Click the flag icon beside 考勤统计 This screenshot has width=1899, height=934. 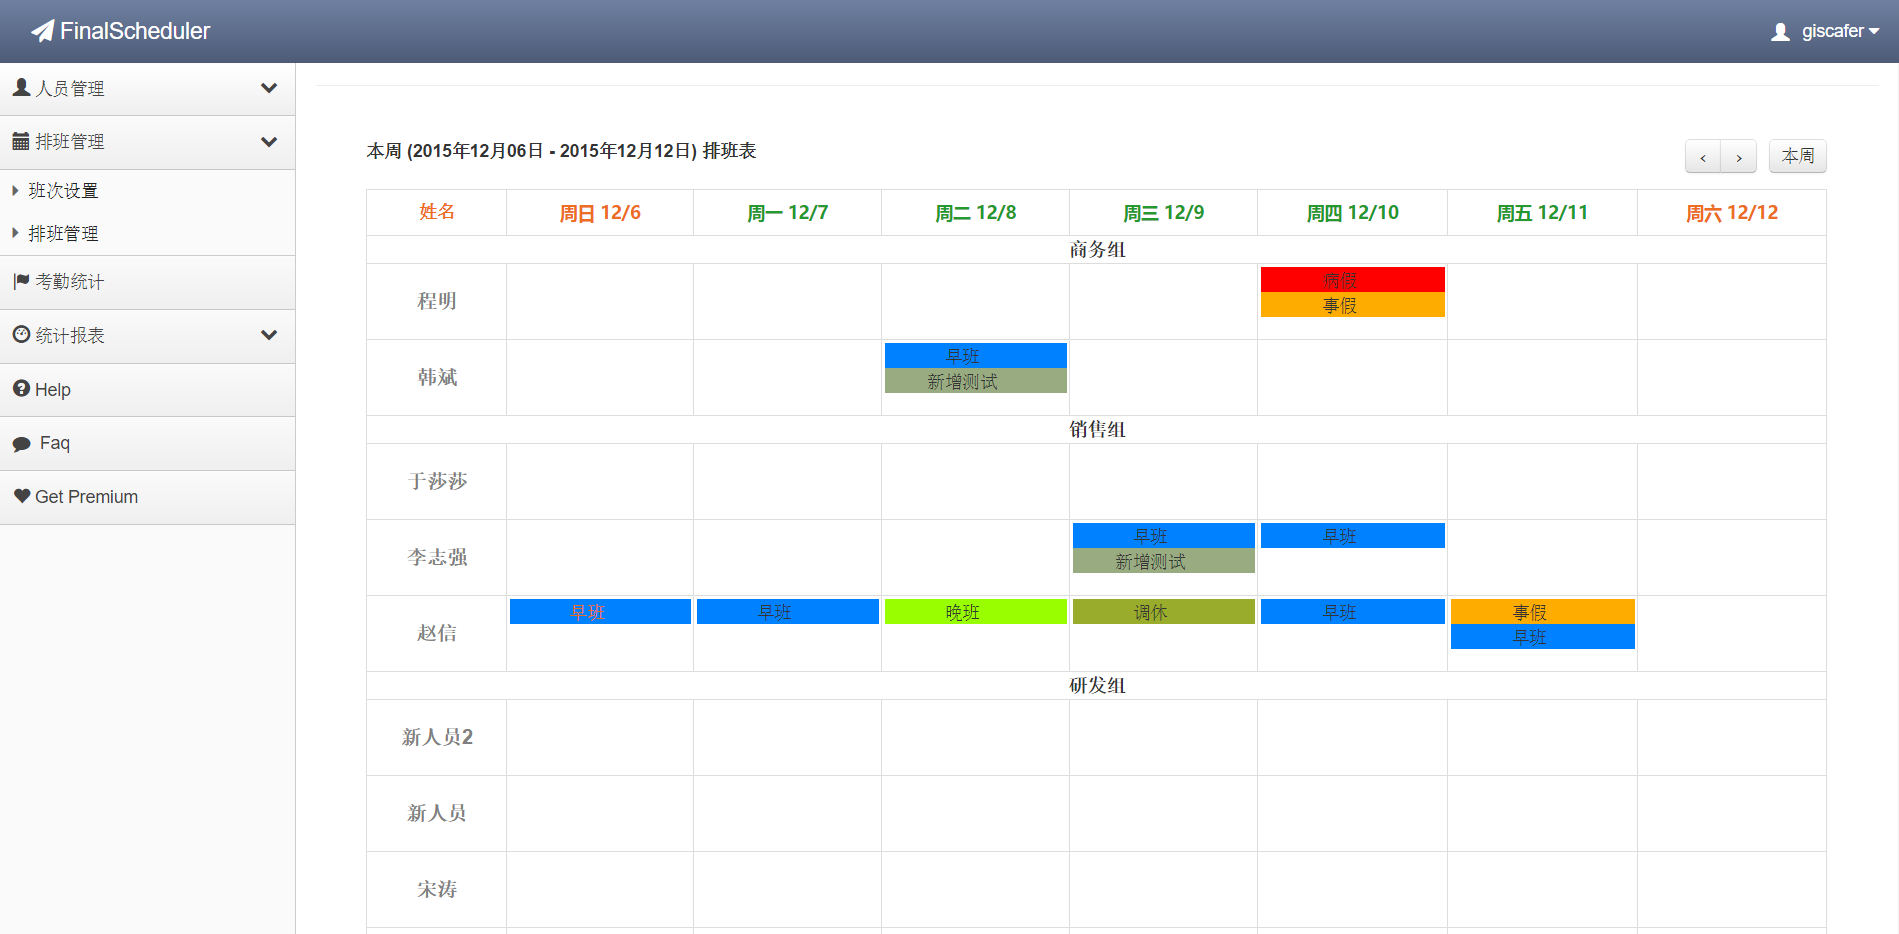coord(21,282)
